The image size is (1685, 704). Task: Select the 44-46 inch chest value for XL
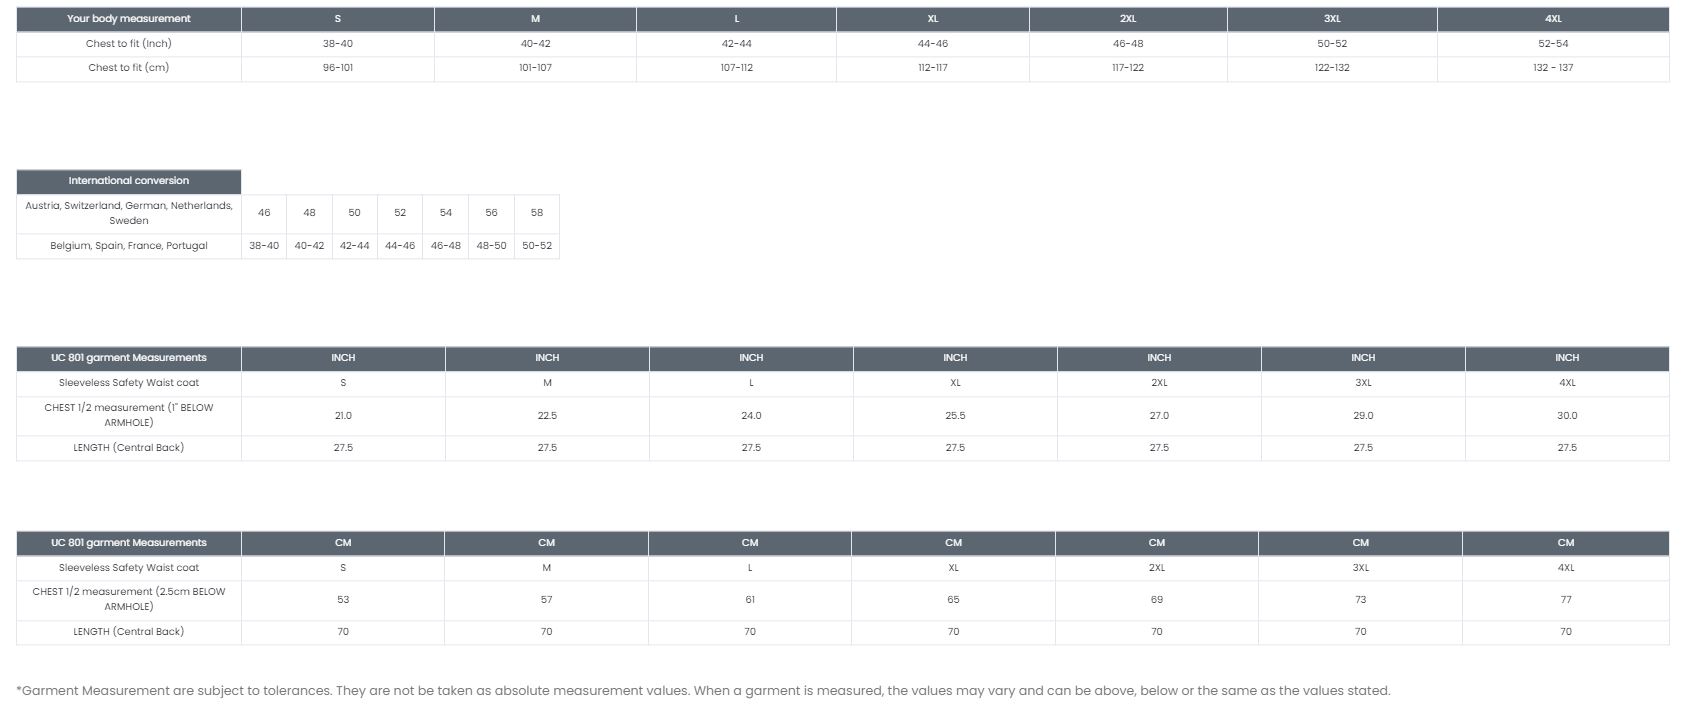[x=933, y=44]
